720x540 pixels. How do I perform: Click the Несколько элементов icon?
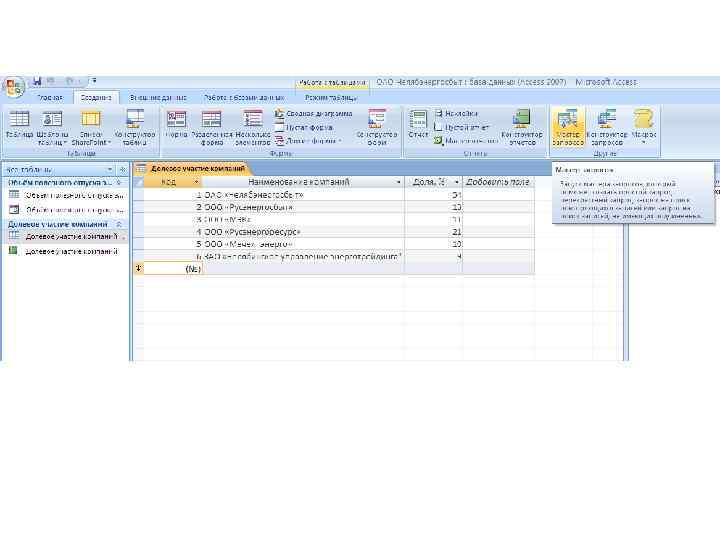point(253,128)
